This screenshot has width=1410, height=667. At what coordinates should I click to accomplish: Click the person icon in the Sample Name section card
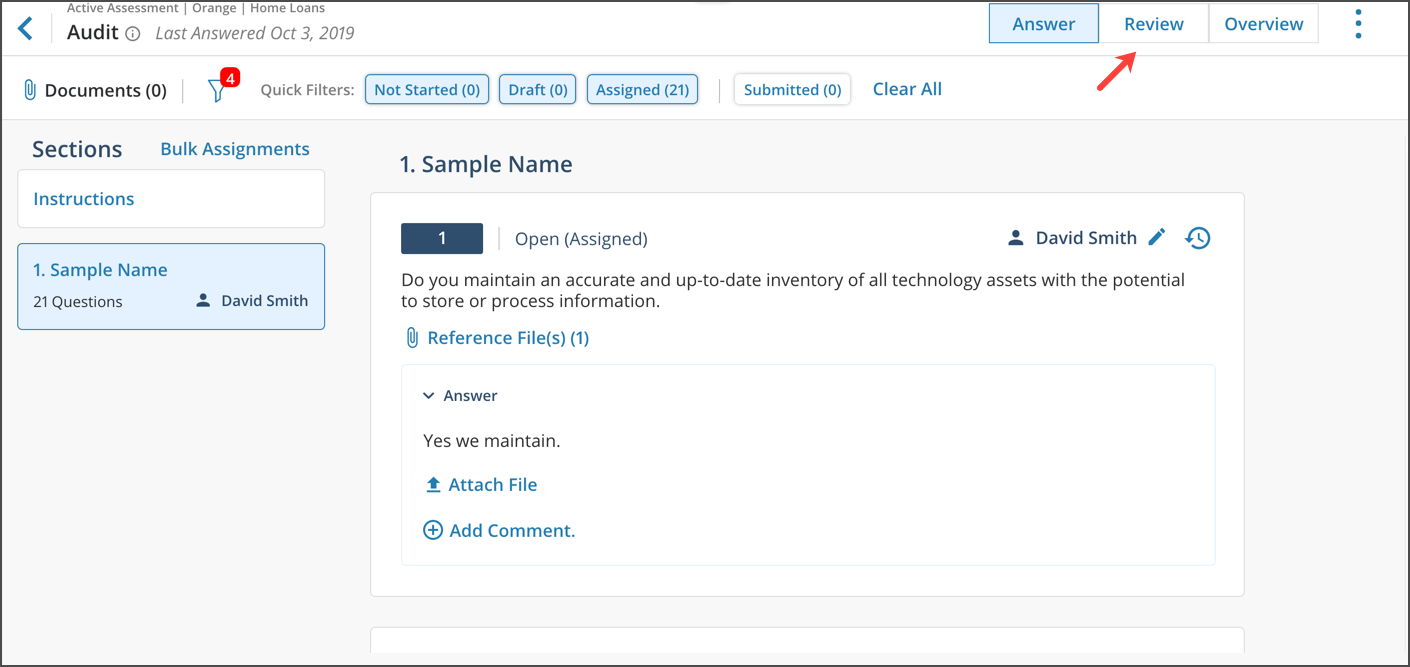pyautogui.click(x=203, y=300)
